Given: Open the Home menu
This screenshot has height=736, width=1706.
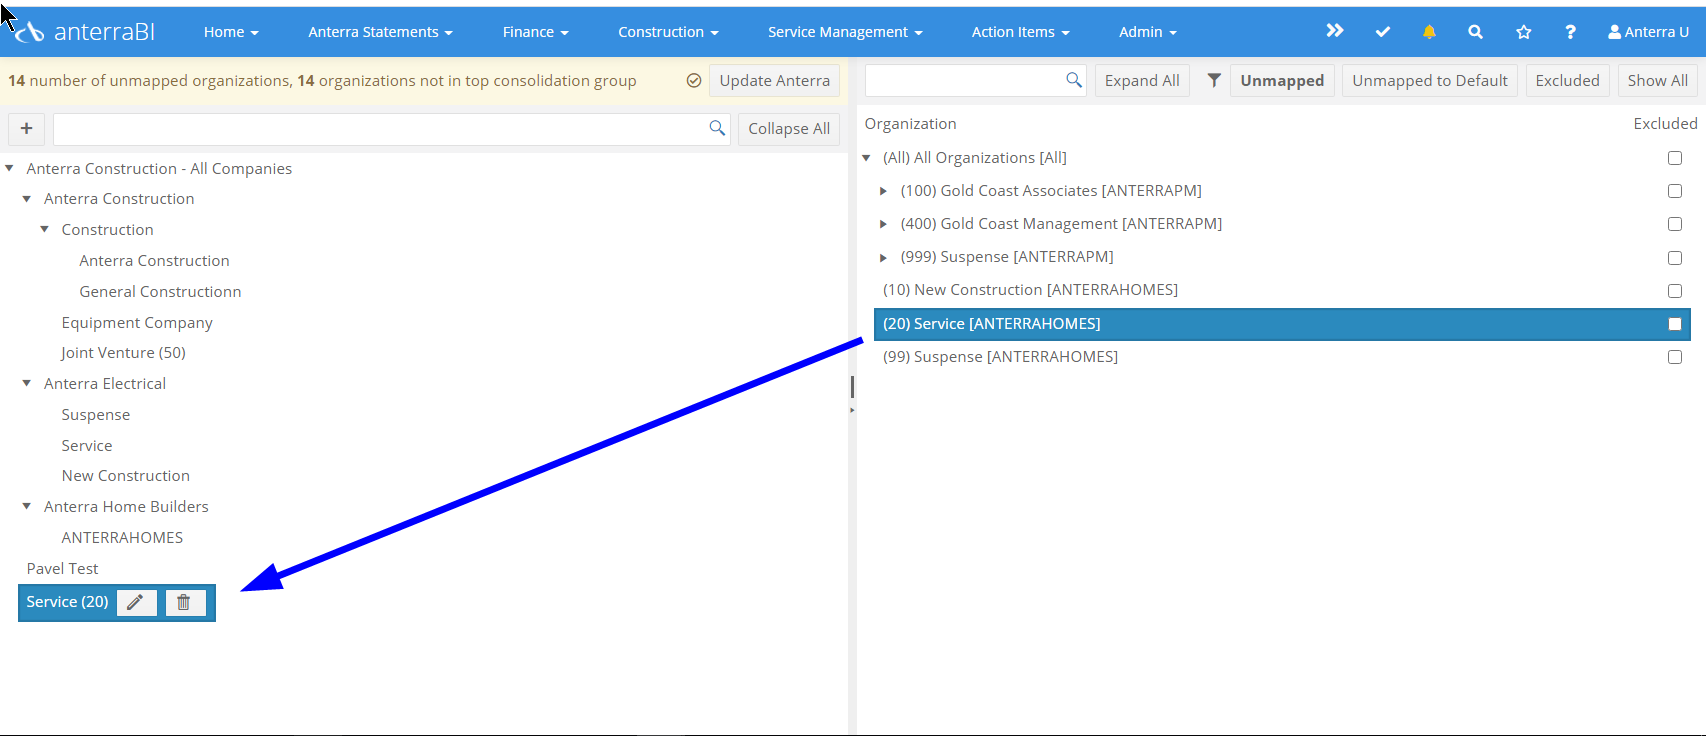Looking at the screenshot, I should [231, 32].
